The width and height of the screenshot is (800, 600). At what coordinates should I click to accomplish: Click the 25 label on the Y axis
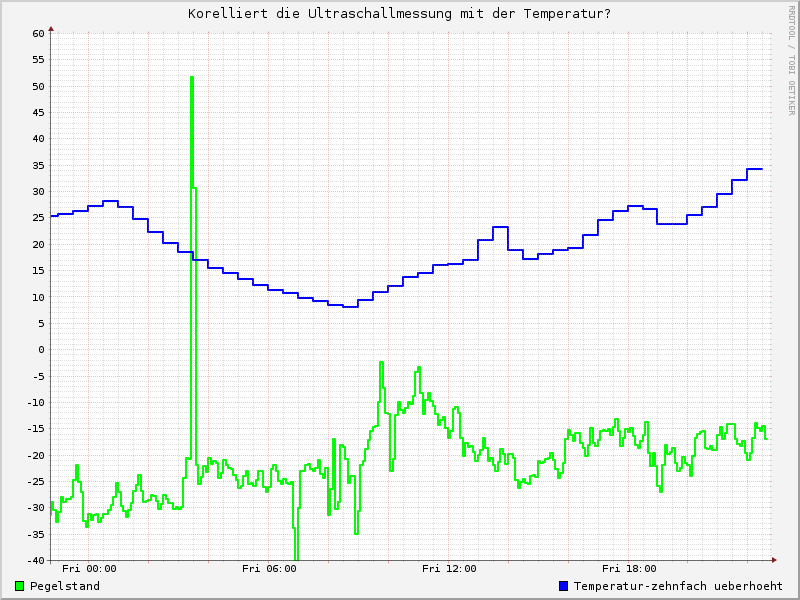tap(38, 217)
